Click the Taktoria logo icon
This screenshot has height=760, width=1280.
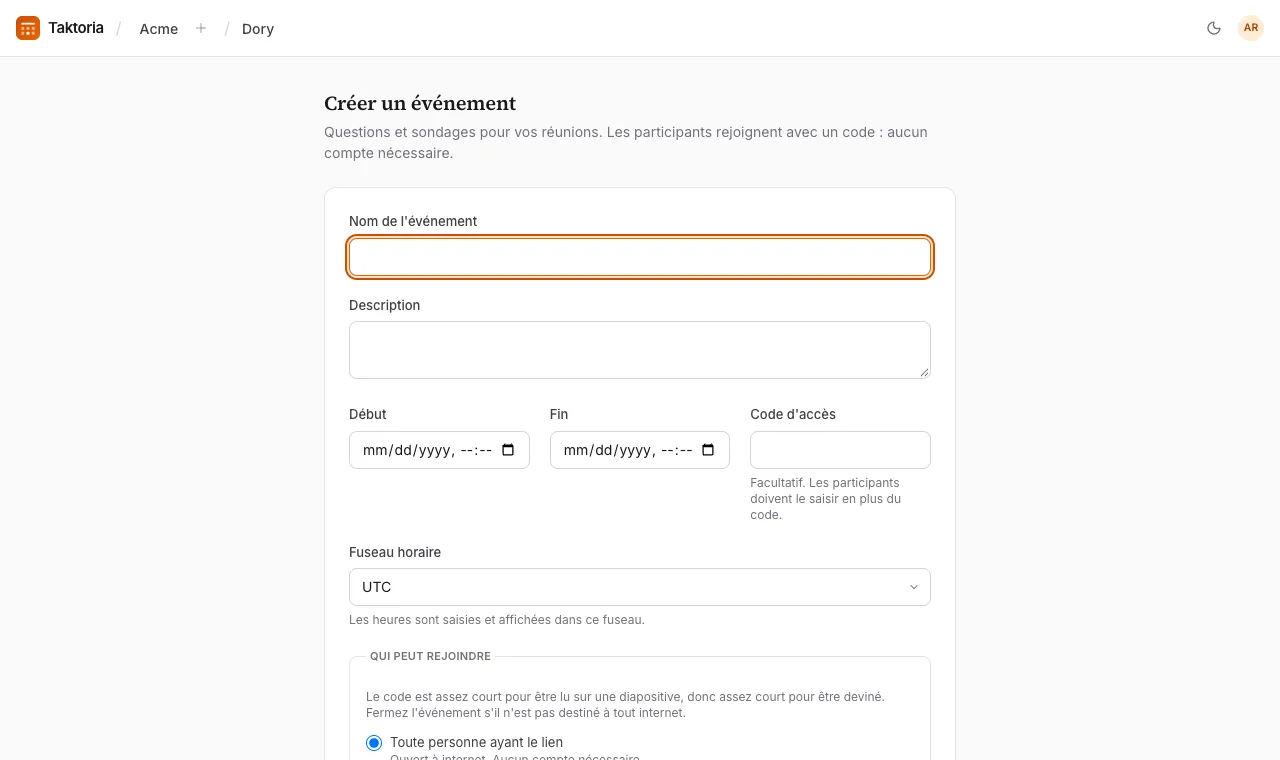pos(28,28)
